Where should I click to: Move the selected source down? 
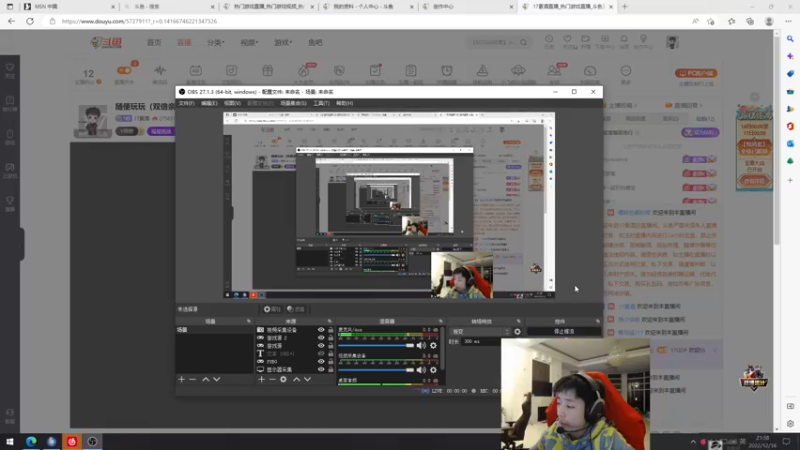[308, 379]
